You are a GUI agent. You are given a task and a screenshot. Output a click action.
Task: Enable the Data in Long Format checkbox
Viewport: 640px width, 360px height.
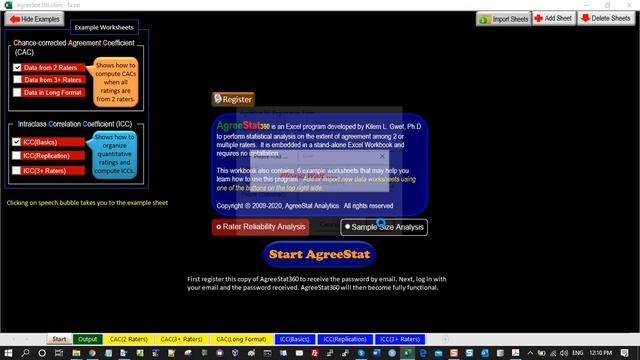[17, 92]
